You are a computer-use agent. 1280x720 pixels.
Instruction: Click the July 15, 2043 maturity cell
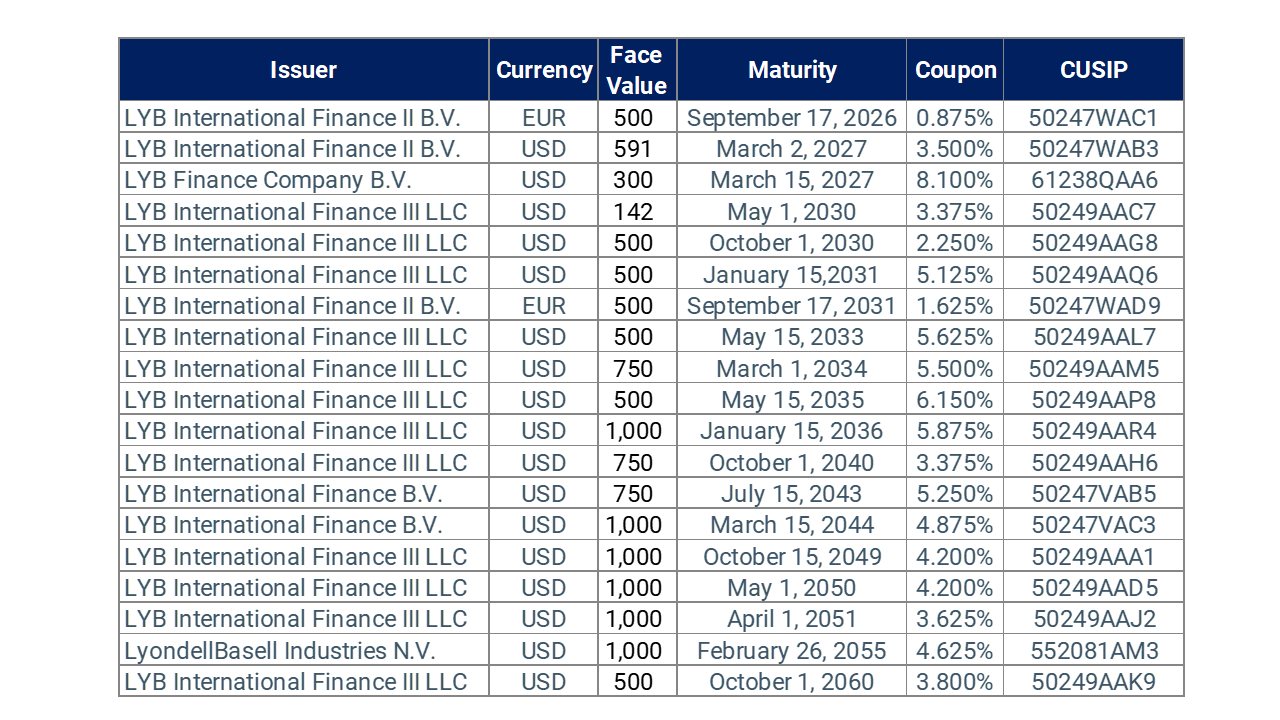[x=792, y=494]
